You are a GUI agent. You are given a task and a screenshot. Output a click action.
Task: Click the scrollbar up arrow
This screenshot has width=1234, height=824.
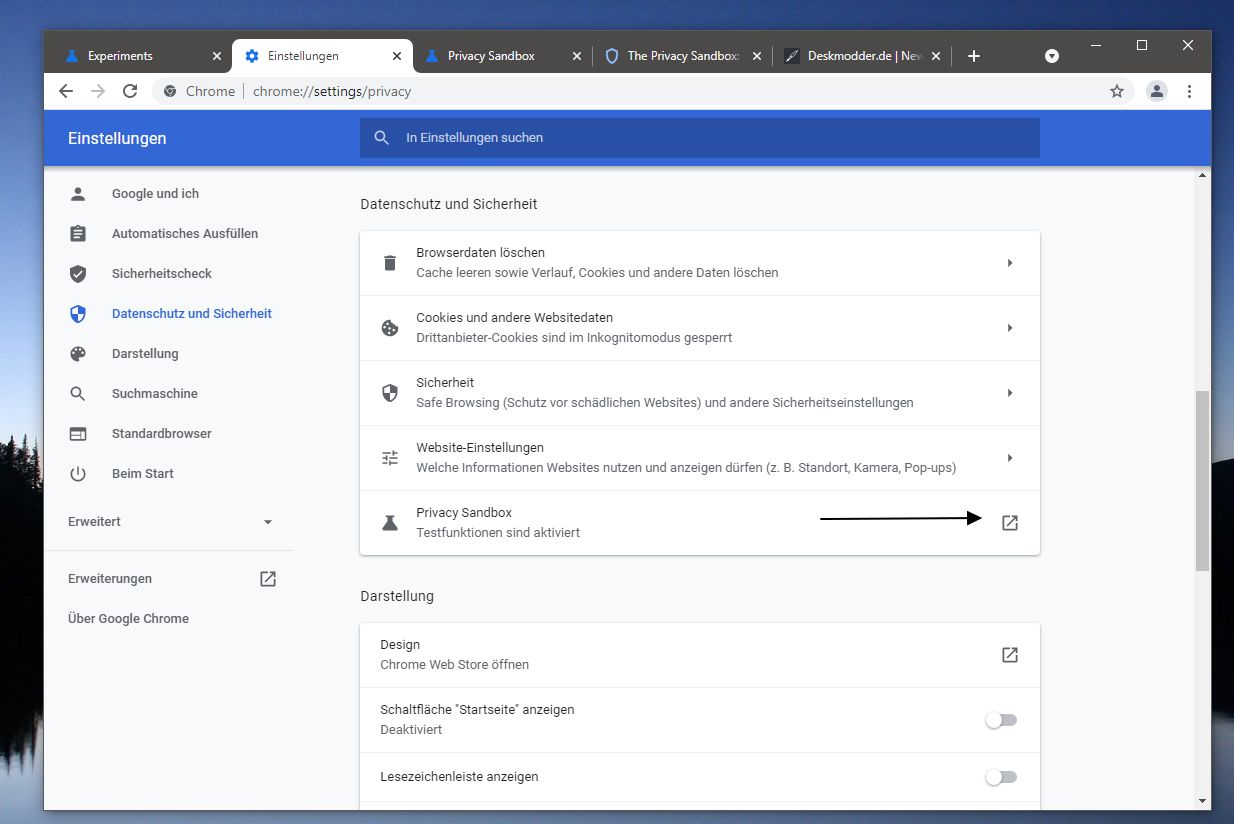click(1203, 177)
